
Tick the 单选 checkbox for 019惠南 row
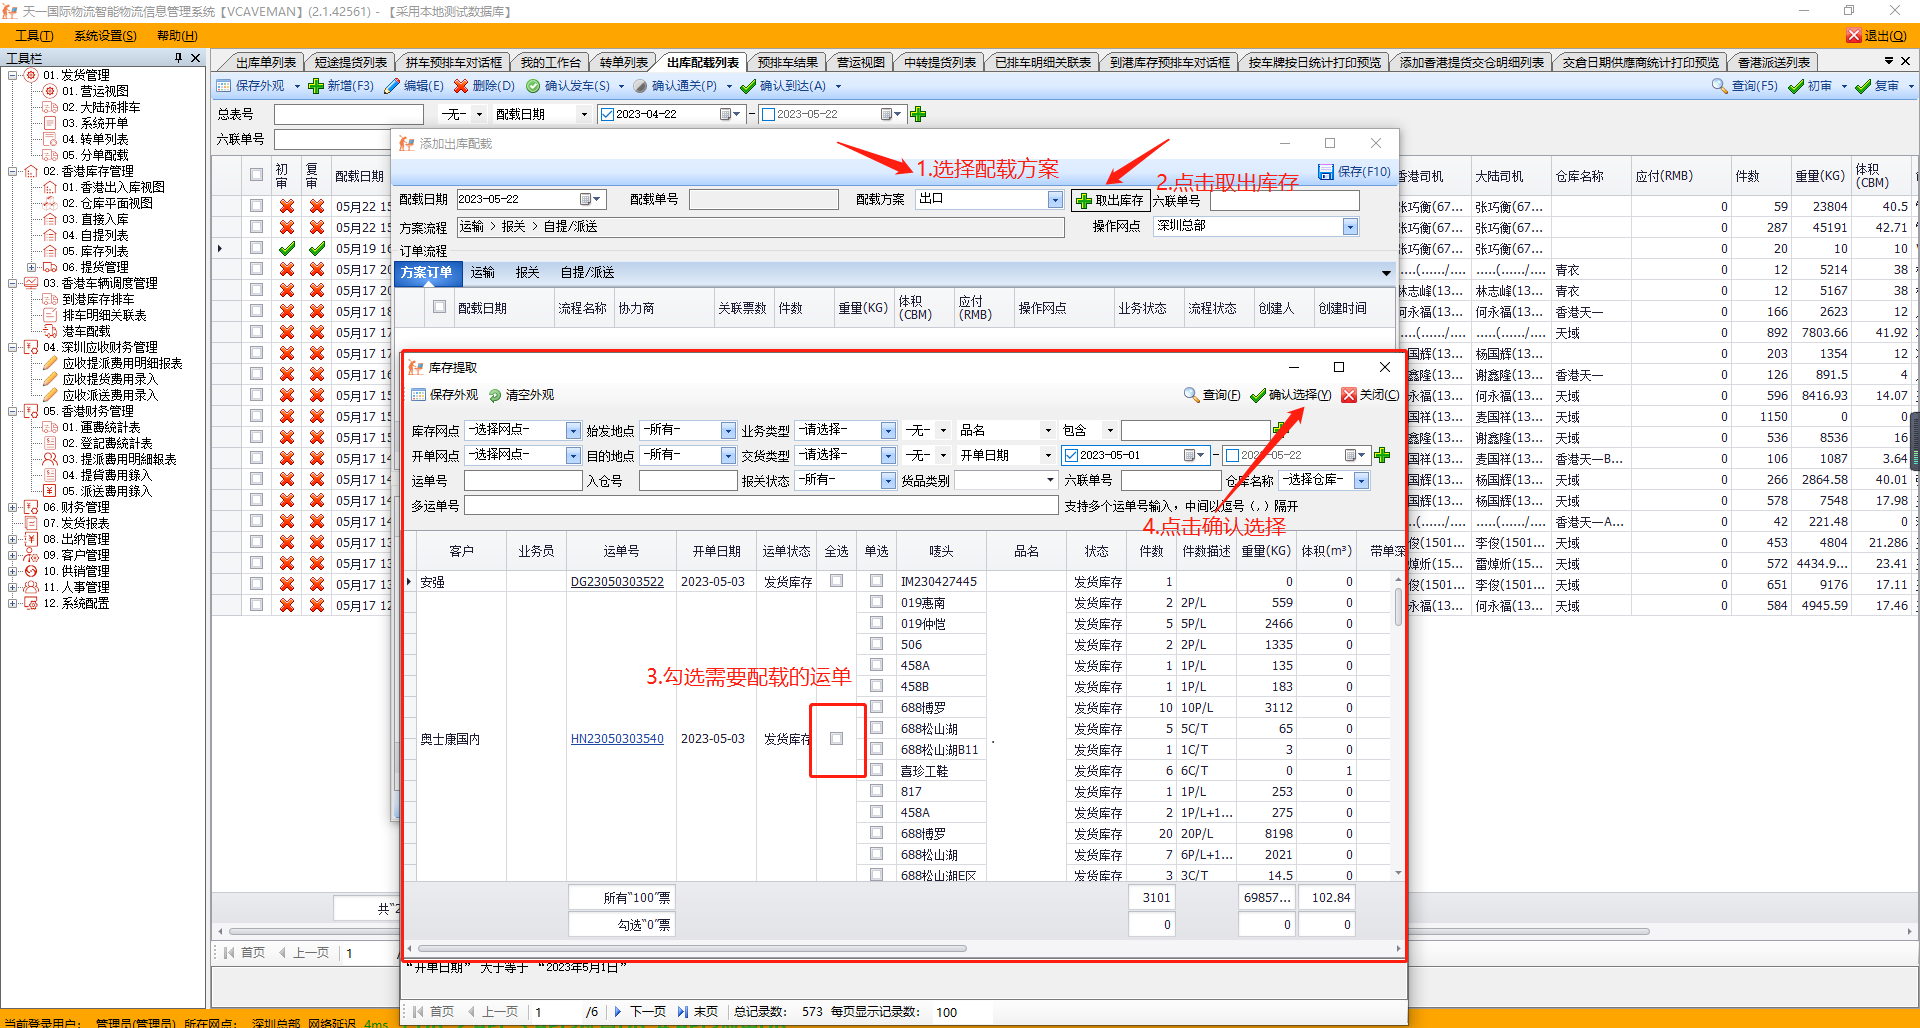[x=877, y=602]
